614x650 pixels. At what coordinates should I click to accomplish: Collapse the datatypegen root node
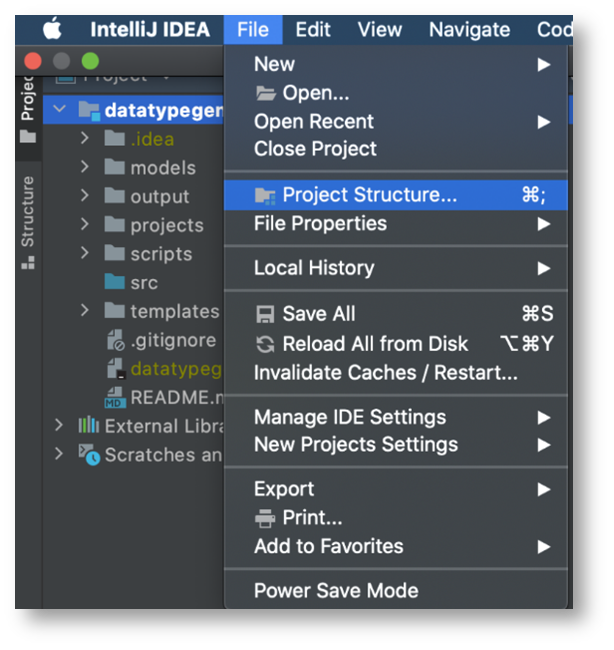(59, 110)
